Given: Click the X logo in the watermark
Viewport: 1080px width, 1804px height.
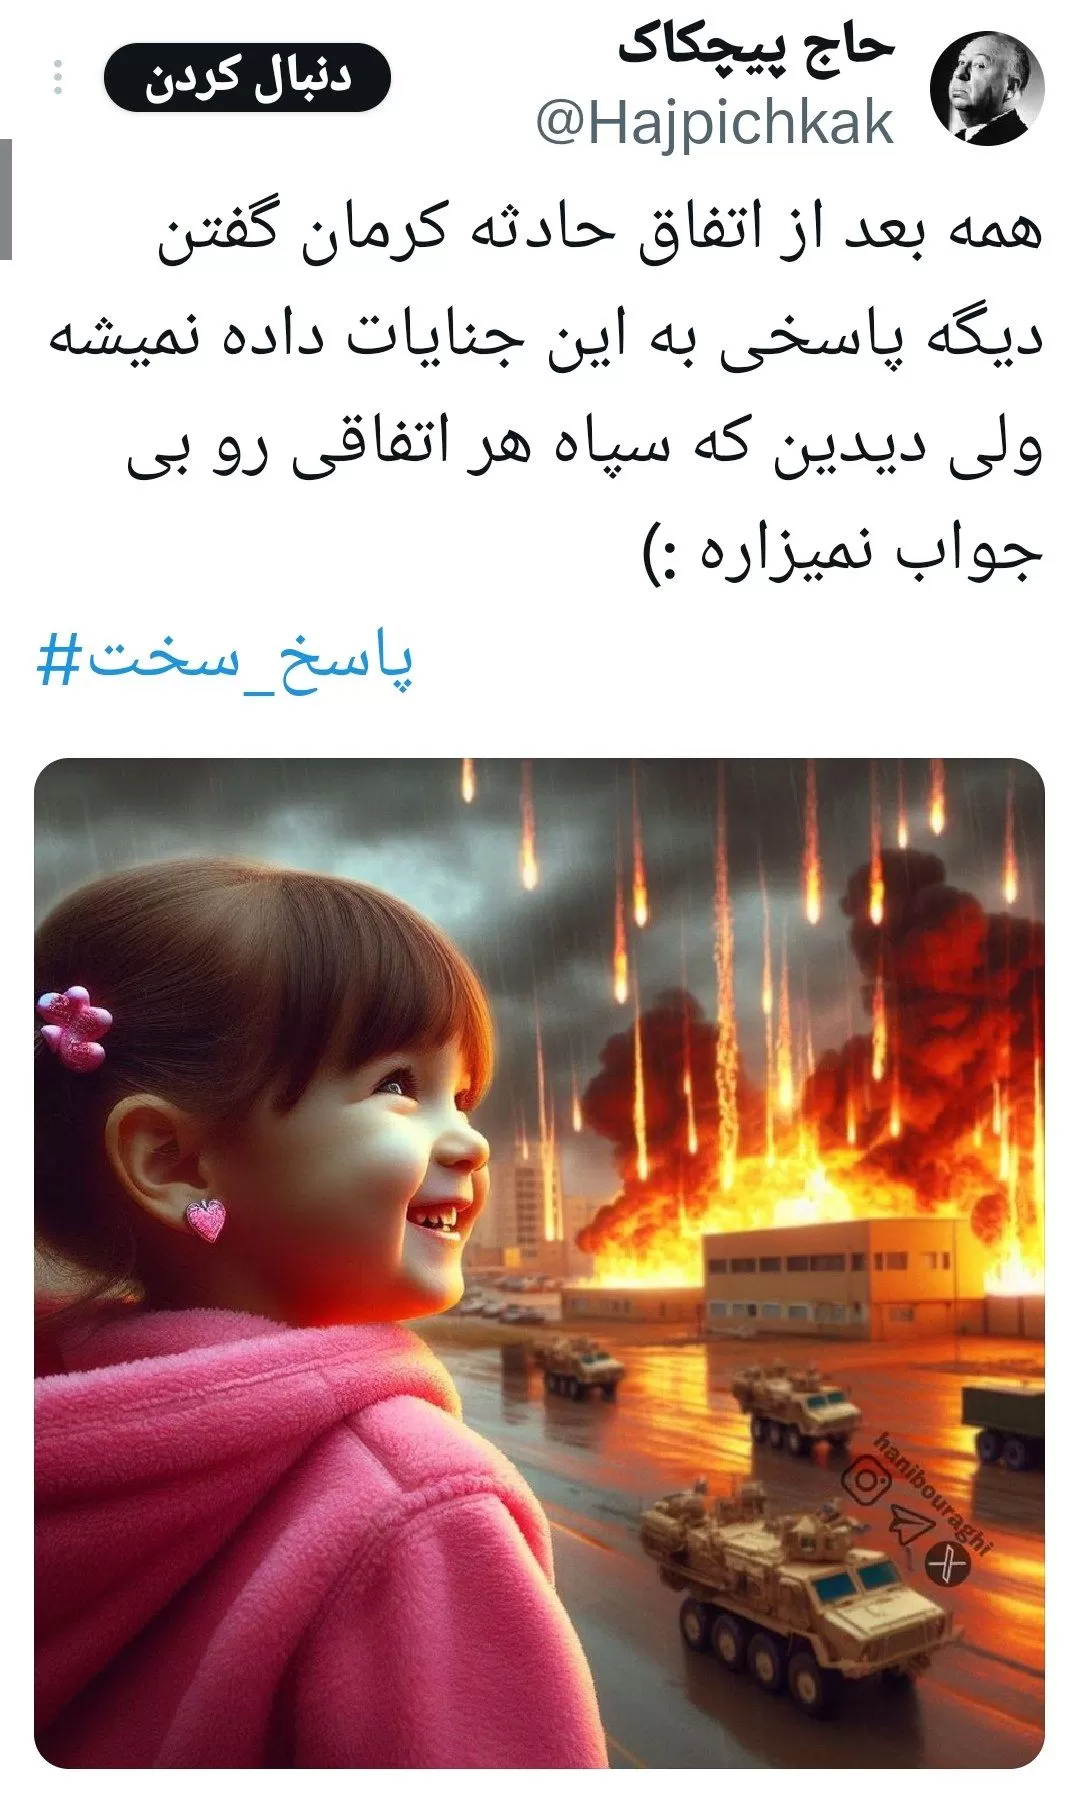Looking at the screenshot, I should tap(947, 1563).
